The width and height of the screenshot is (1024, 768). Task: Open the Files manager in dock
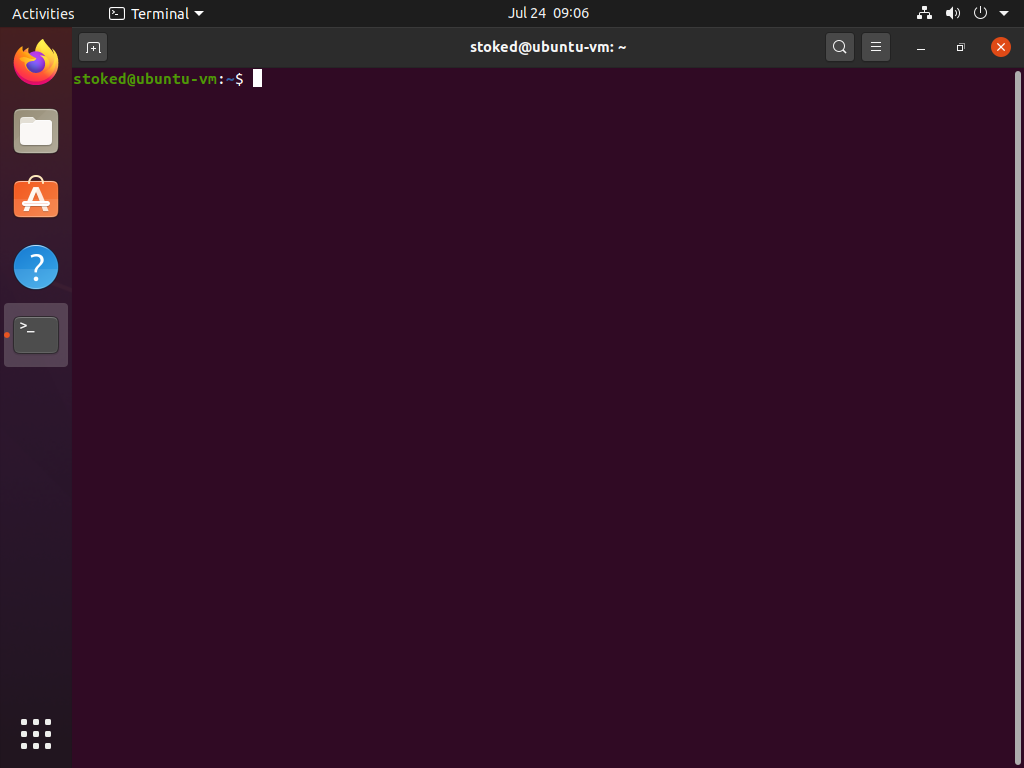click(36, 131)
